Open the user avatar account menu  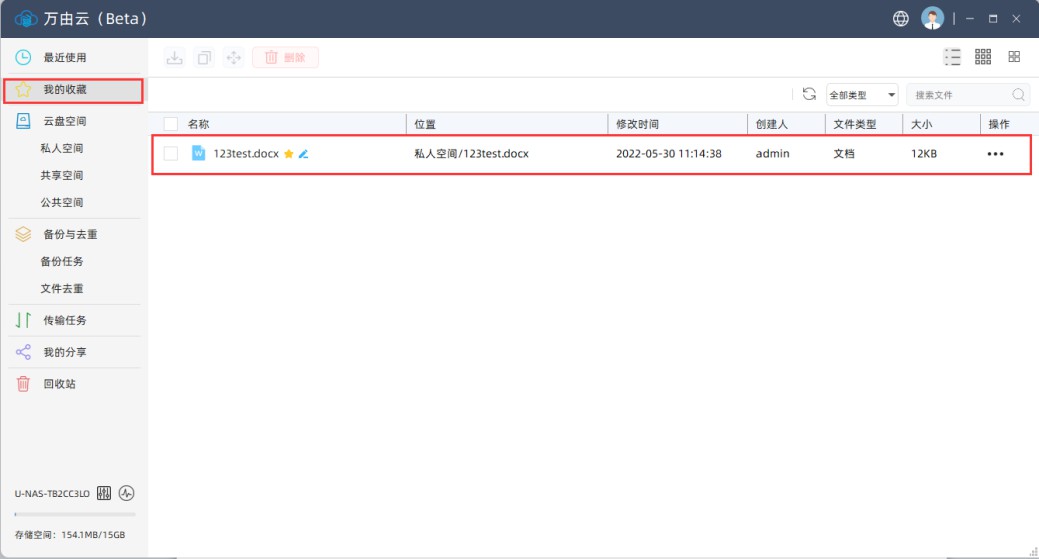[932, 18]
